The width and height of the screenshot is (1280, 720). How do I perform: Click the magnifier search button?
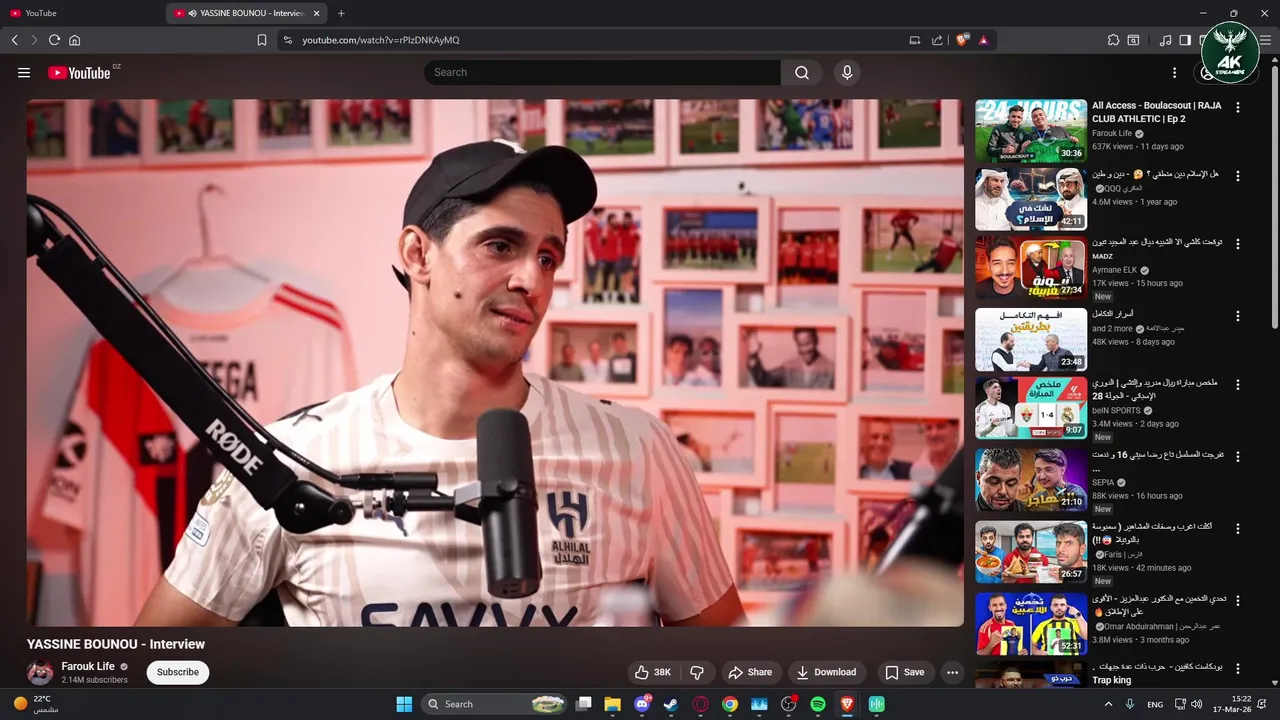point(802,72)
